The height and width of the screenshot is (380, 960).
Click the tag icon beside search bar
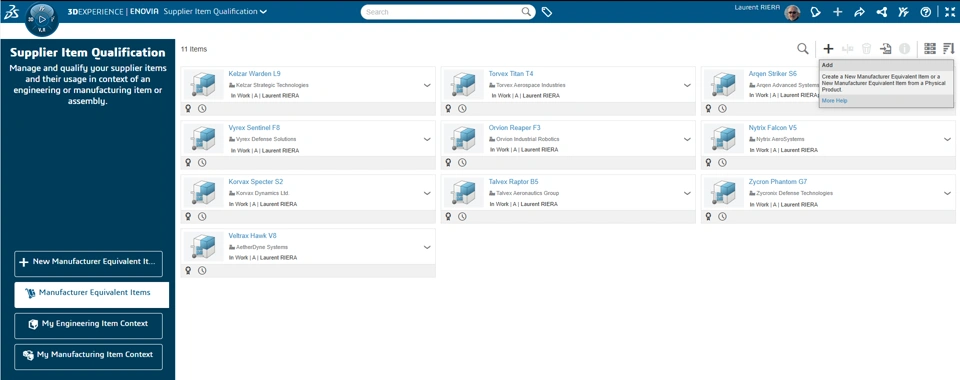[547, 12]
